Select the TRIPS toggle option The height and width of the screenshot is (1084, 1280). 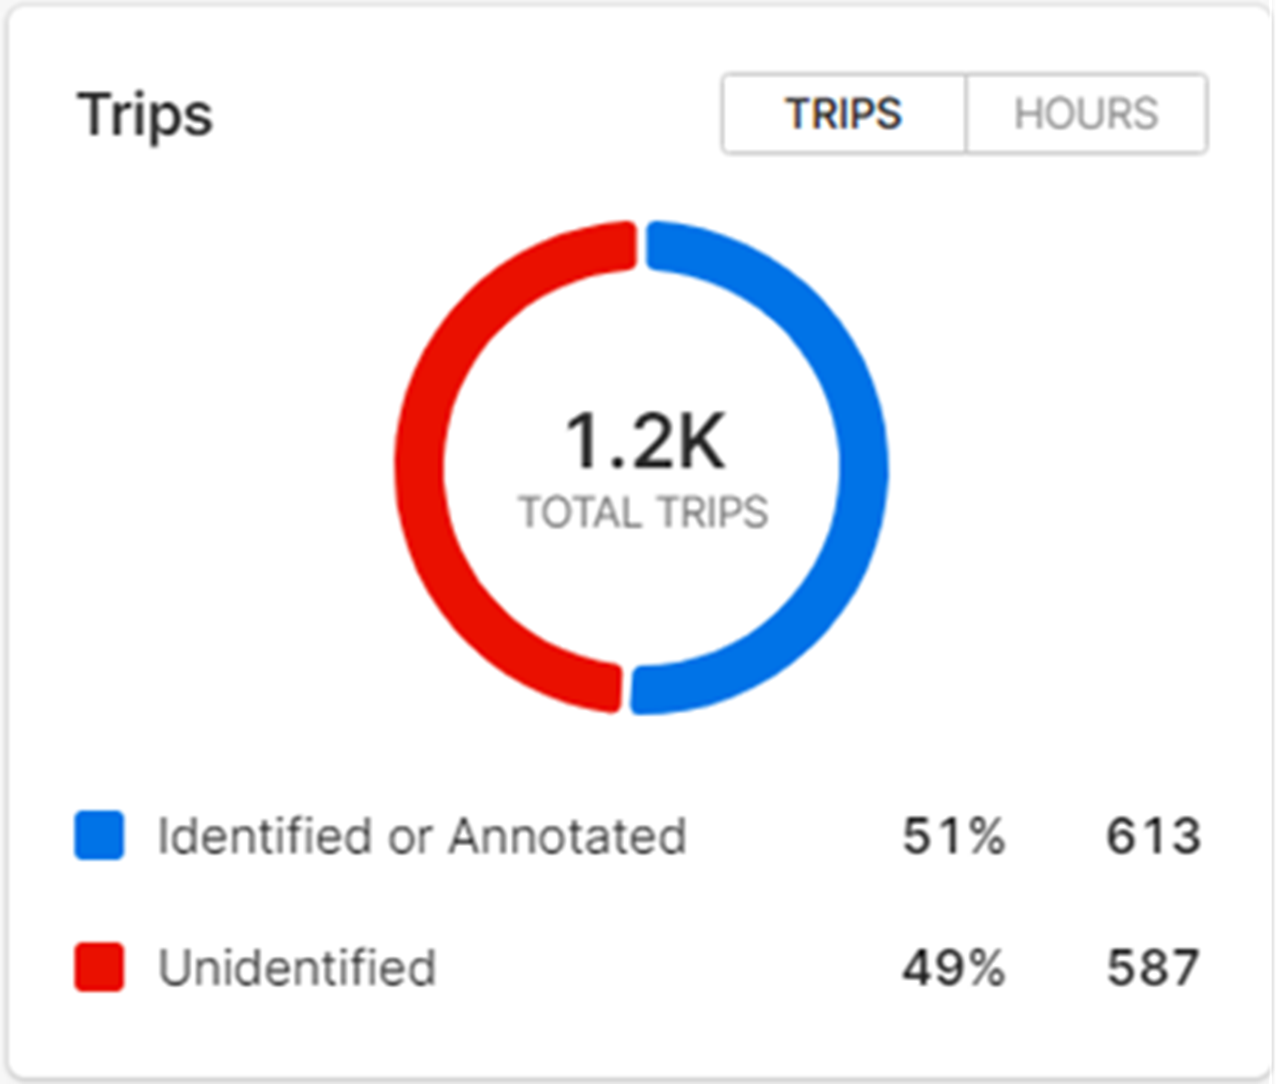844,114
